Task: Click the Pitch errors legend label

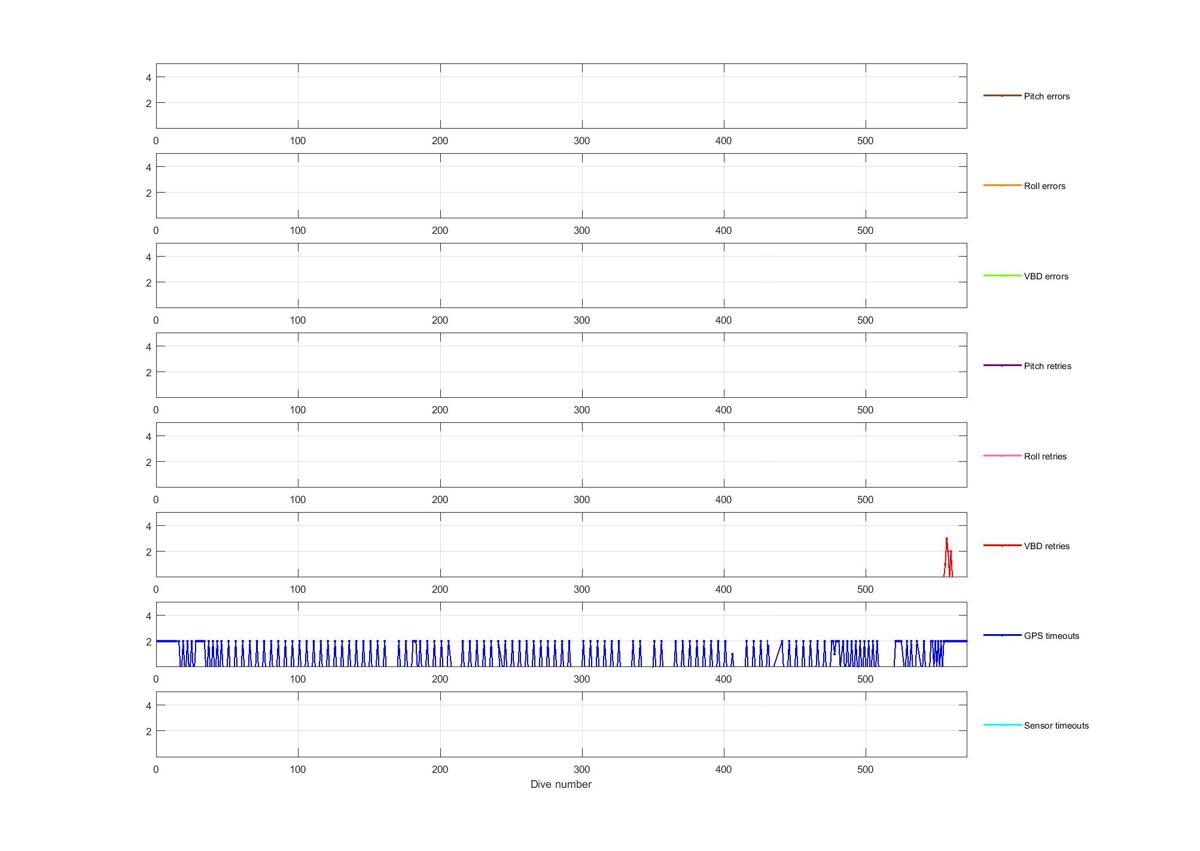Action: (1046, 96)
